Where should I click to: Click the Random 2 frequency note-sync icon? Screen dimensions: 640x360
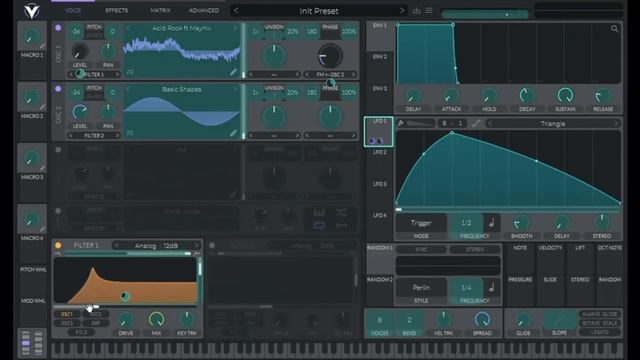(x=492, y=288)
